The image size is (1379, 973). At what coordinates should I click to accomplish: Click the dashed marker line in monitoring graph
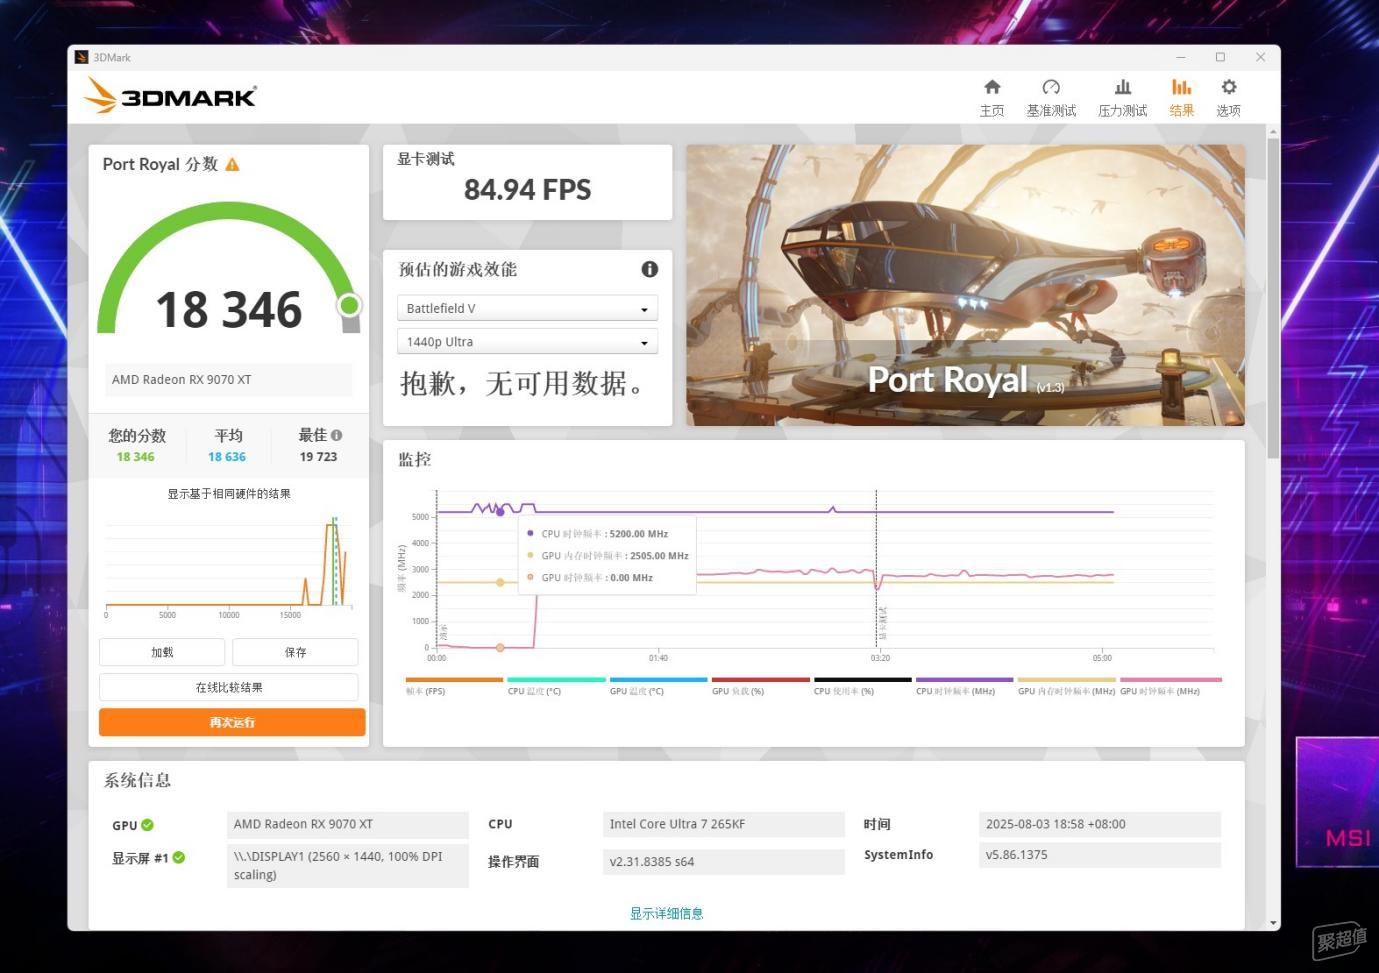coord(876,568)
